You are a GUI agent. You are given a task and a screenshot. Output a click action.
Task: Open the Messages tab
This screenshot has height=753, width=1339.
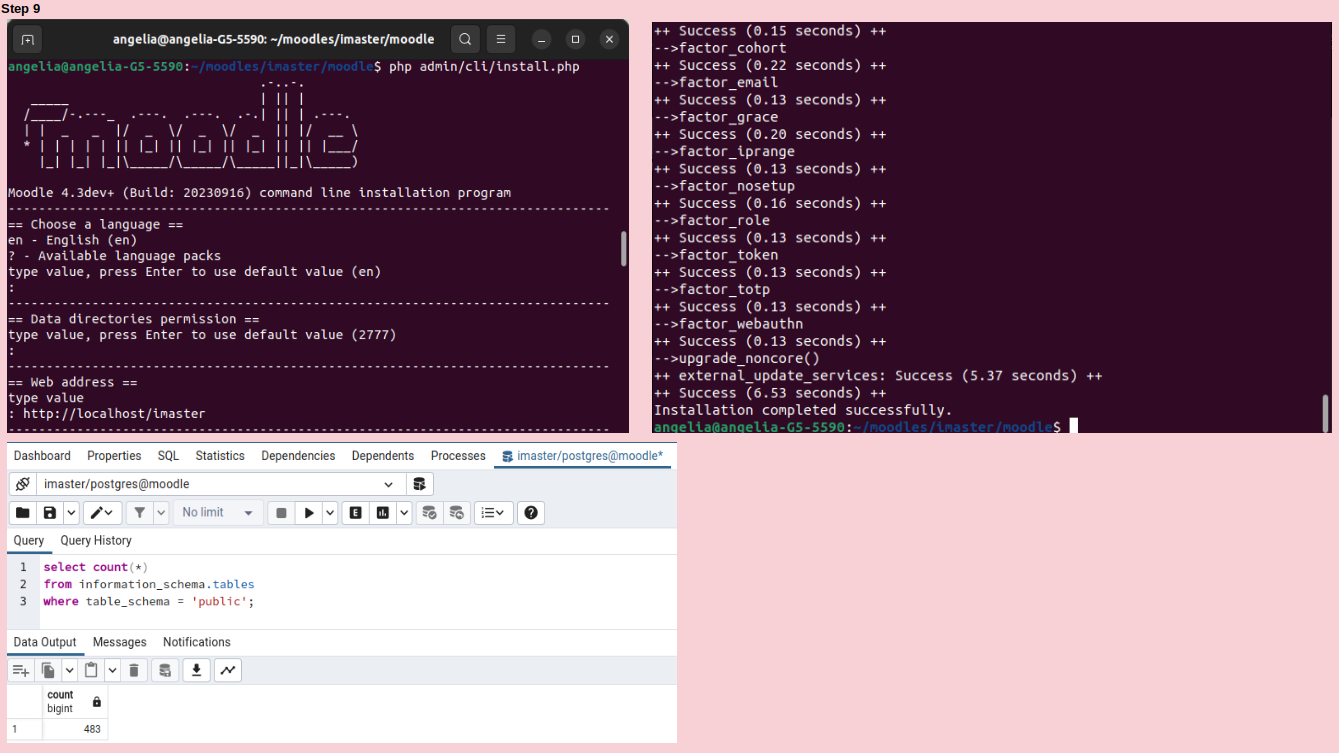point(120,643)
